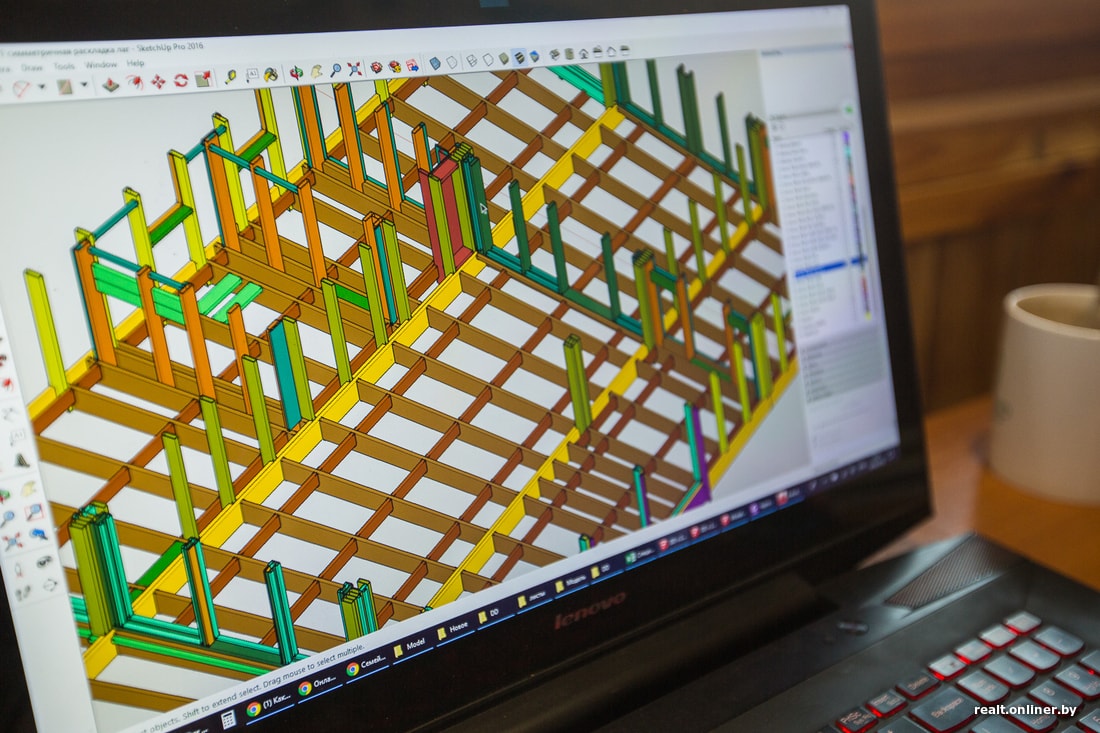Select Zoom tool in left toolbar
Viewport: 1100px width, 733px height.
point(8,518)
